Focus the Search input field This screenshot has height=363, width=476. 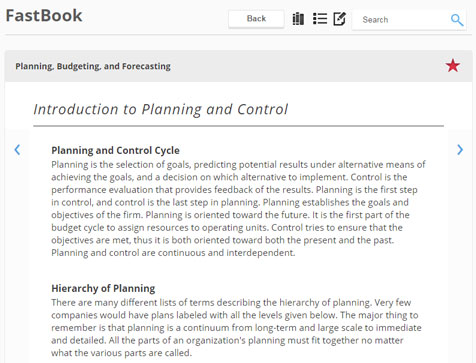click(403, 20)
